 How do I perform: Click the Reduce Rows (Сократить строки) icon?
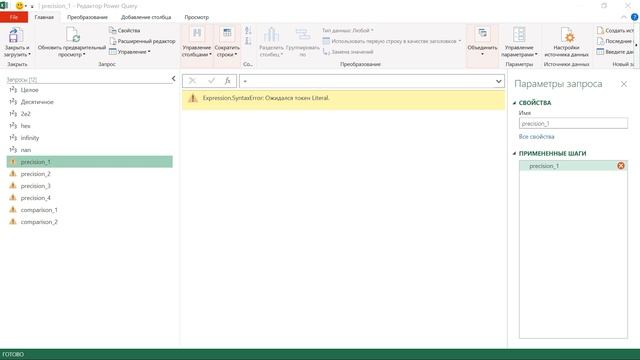(x=227, y=34)
